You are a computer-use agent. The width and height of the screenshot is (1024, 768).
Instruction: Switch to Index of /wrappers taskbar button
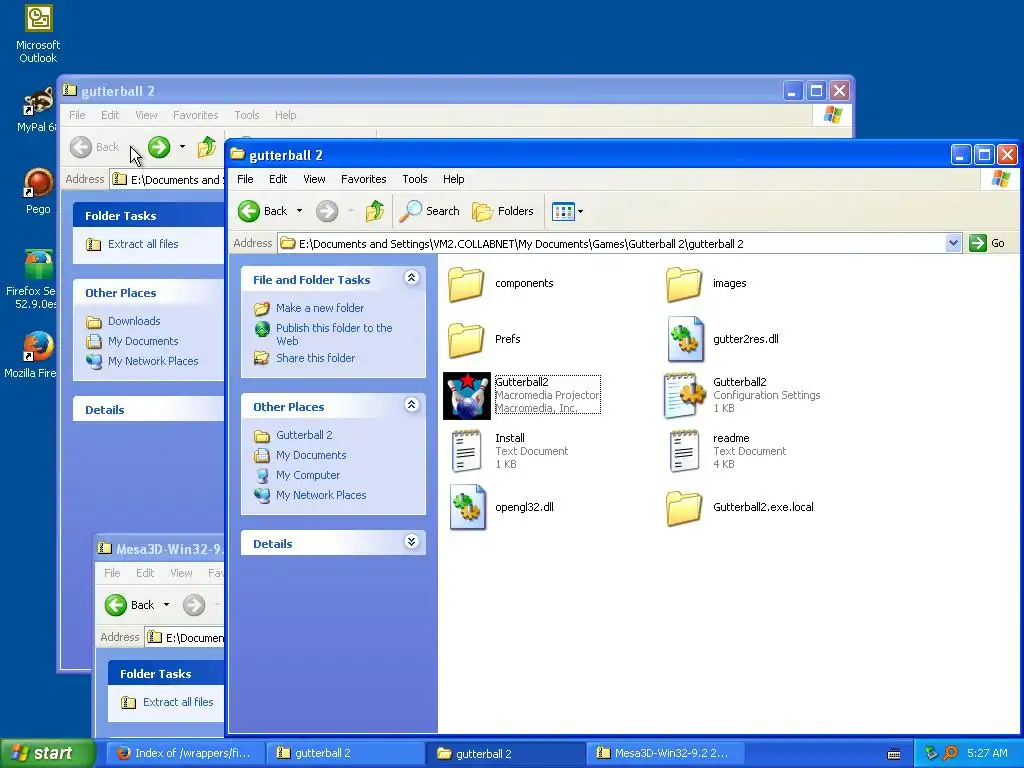pos(185,754)
